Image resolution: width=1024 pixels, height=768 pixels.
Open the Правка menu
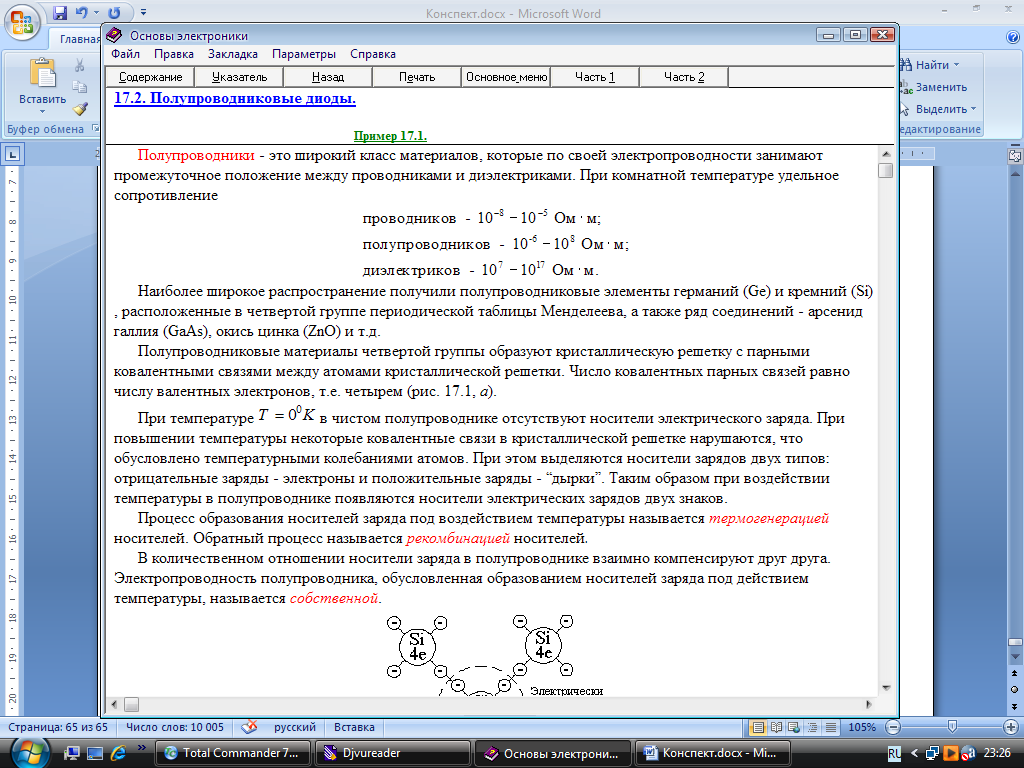click(x=174, y=54)
